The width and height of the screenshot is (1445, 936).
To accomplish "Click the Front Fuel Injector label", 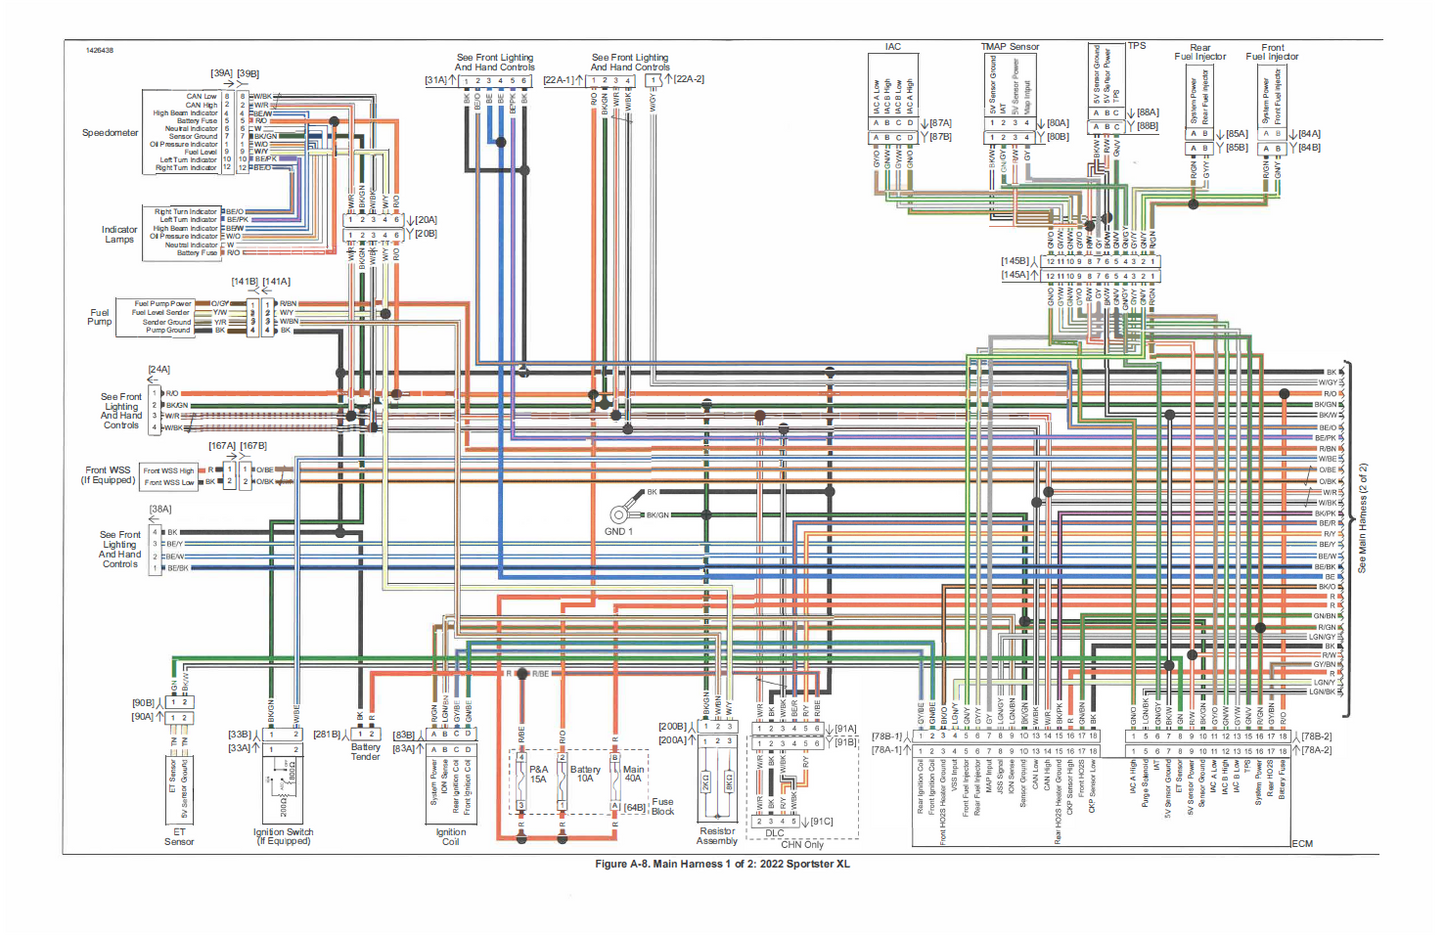I will (1272, 52).
